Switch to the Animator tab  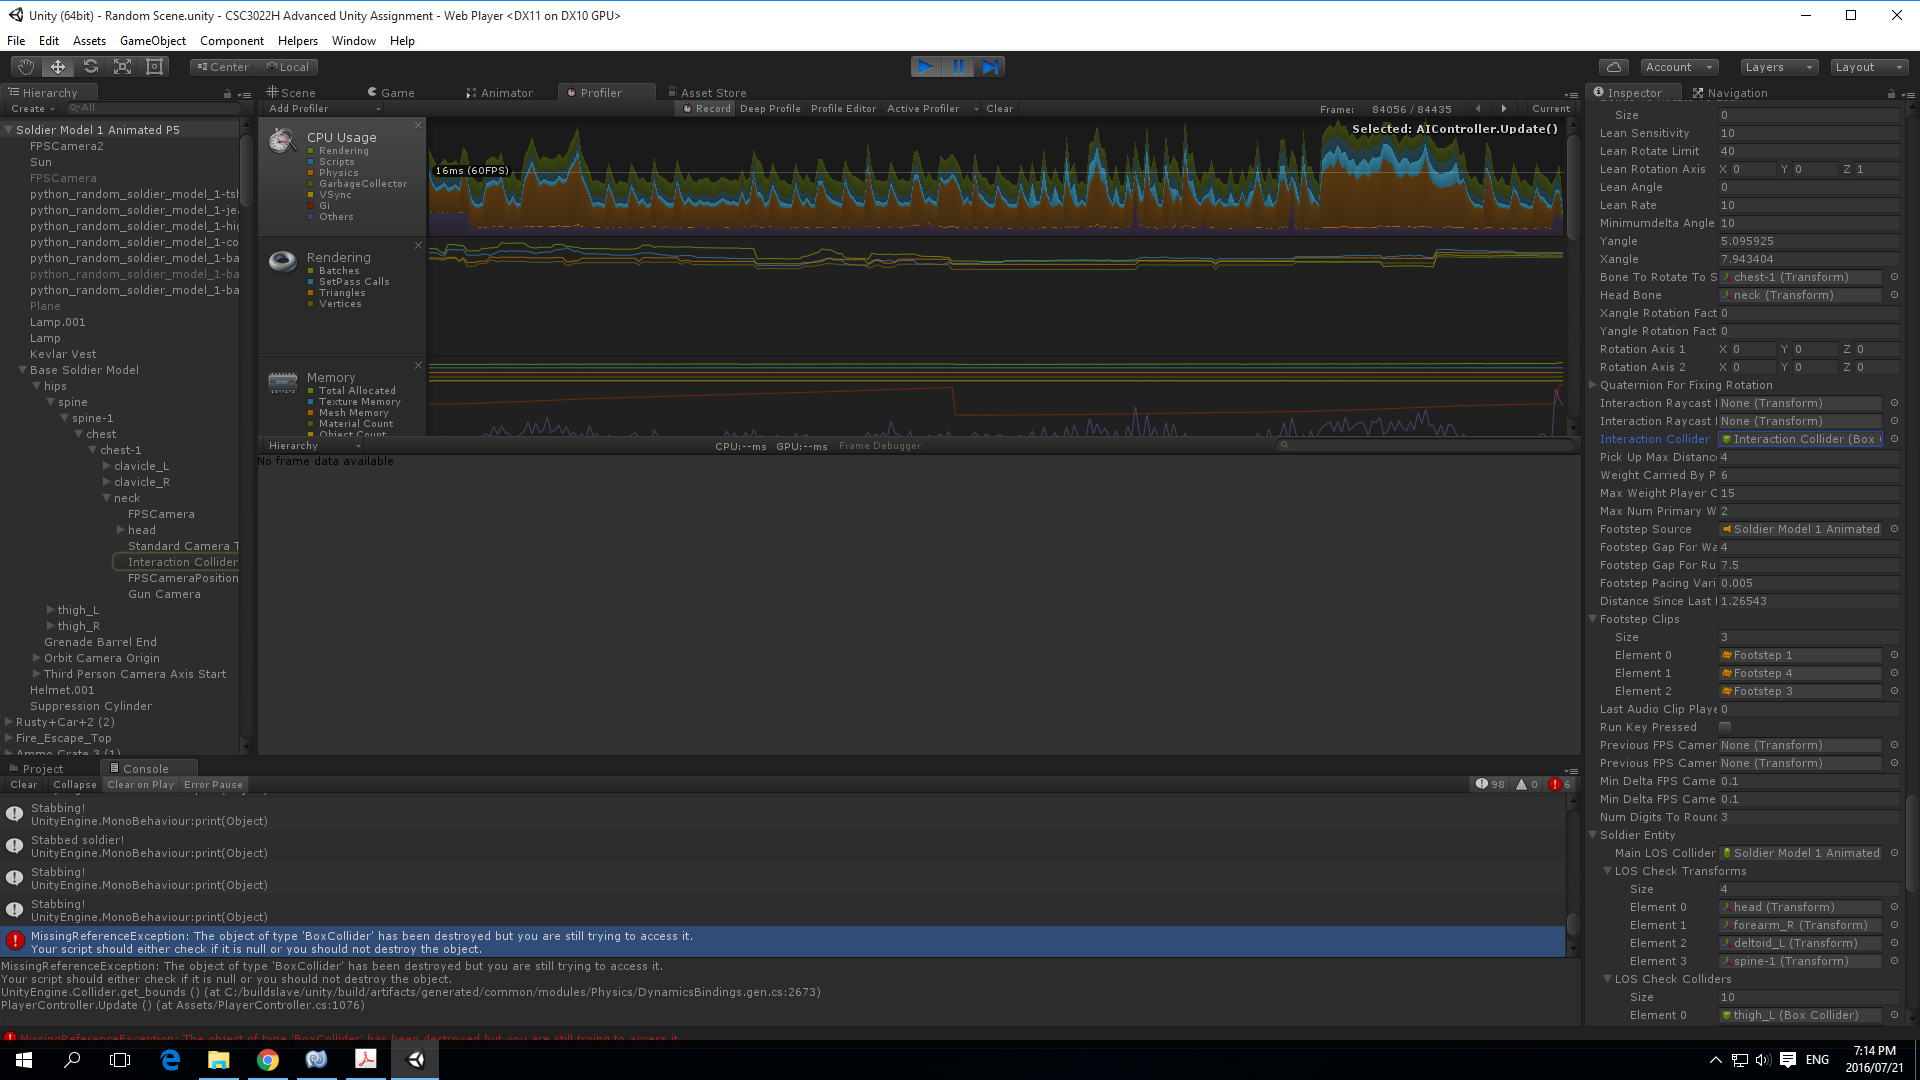(x=499, y=93)
